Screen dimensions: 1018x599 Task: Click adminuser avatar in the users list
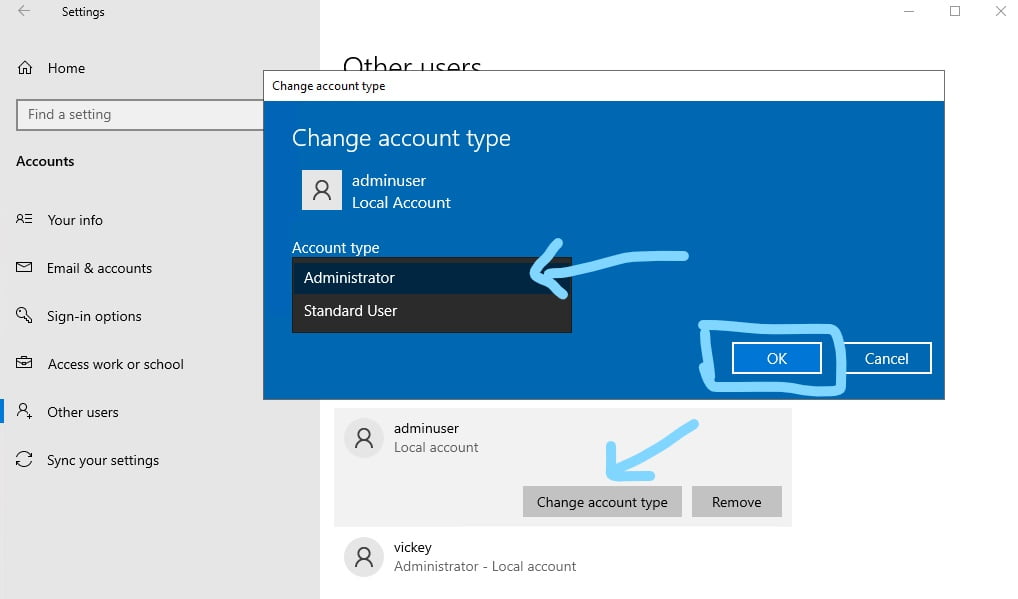[364, 438]
